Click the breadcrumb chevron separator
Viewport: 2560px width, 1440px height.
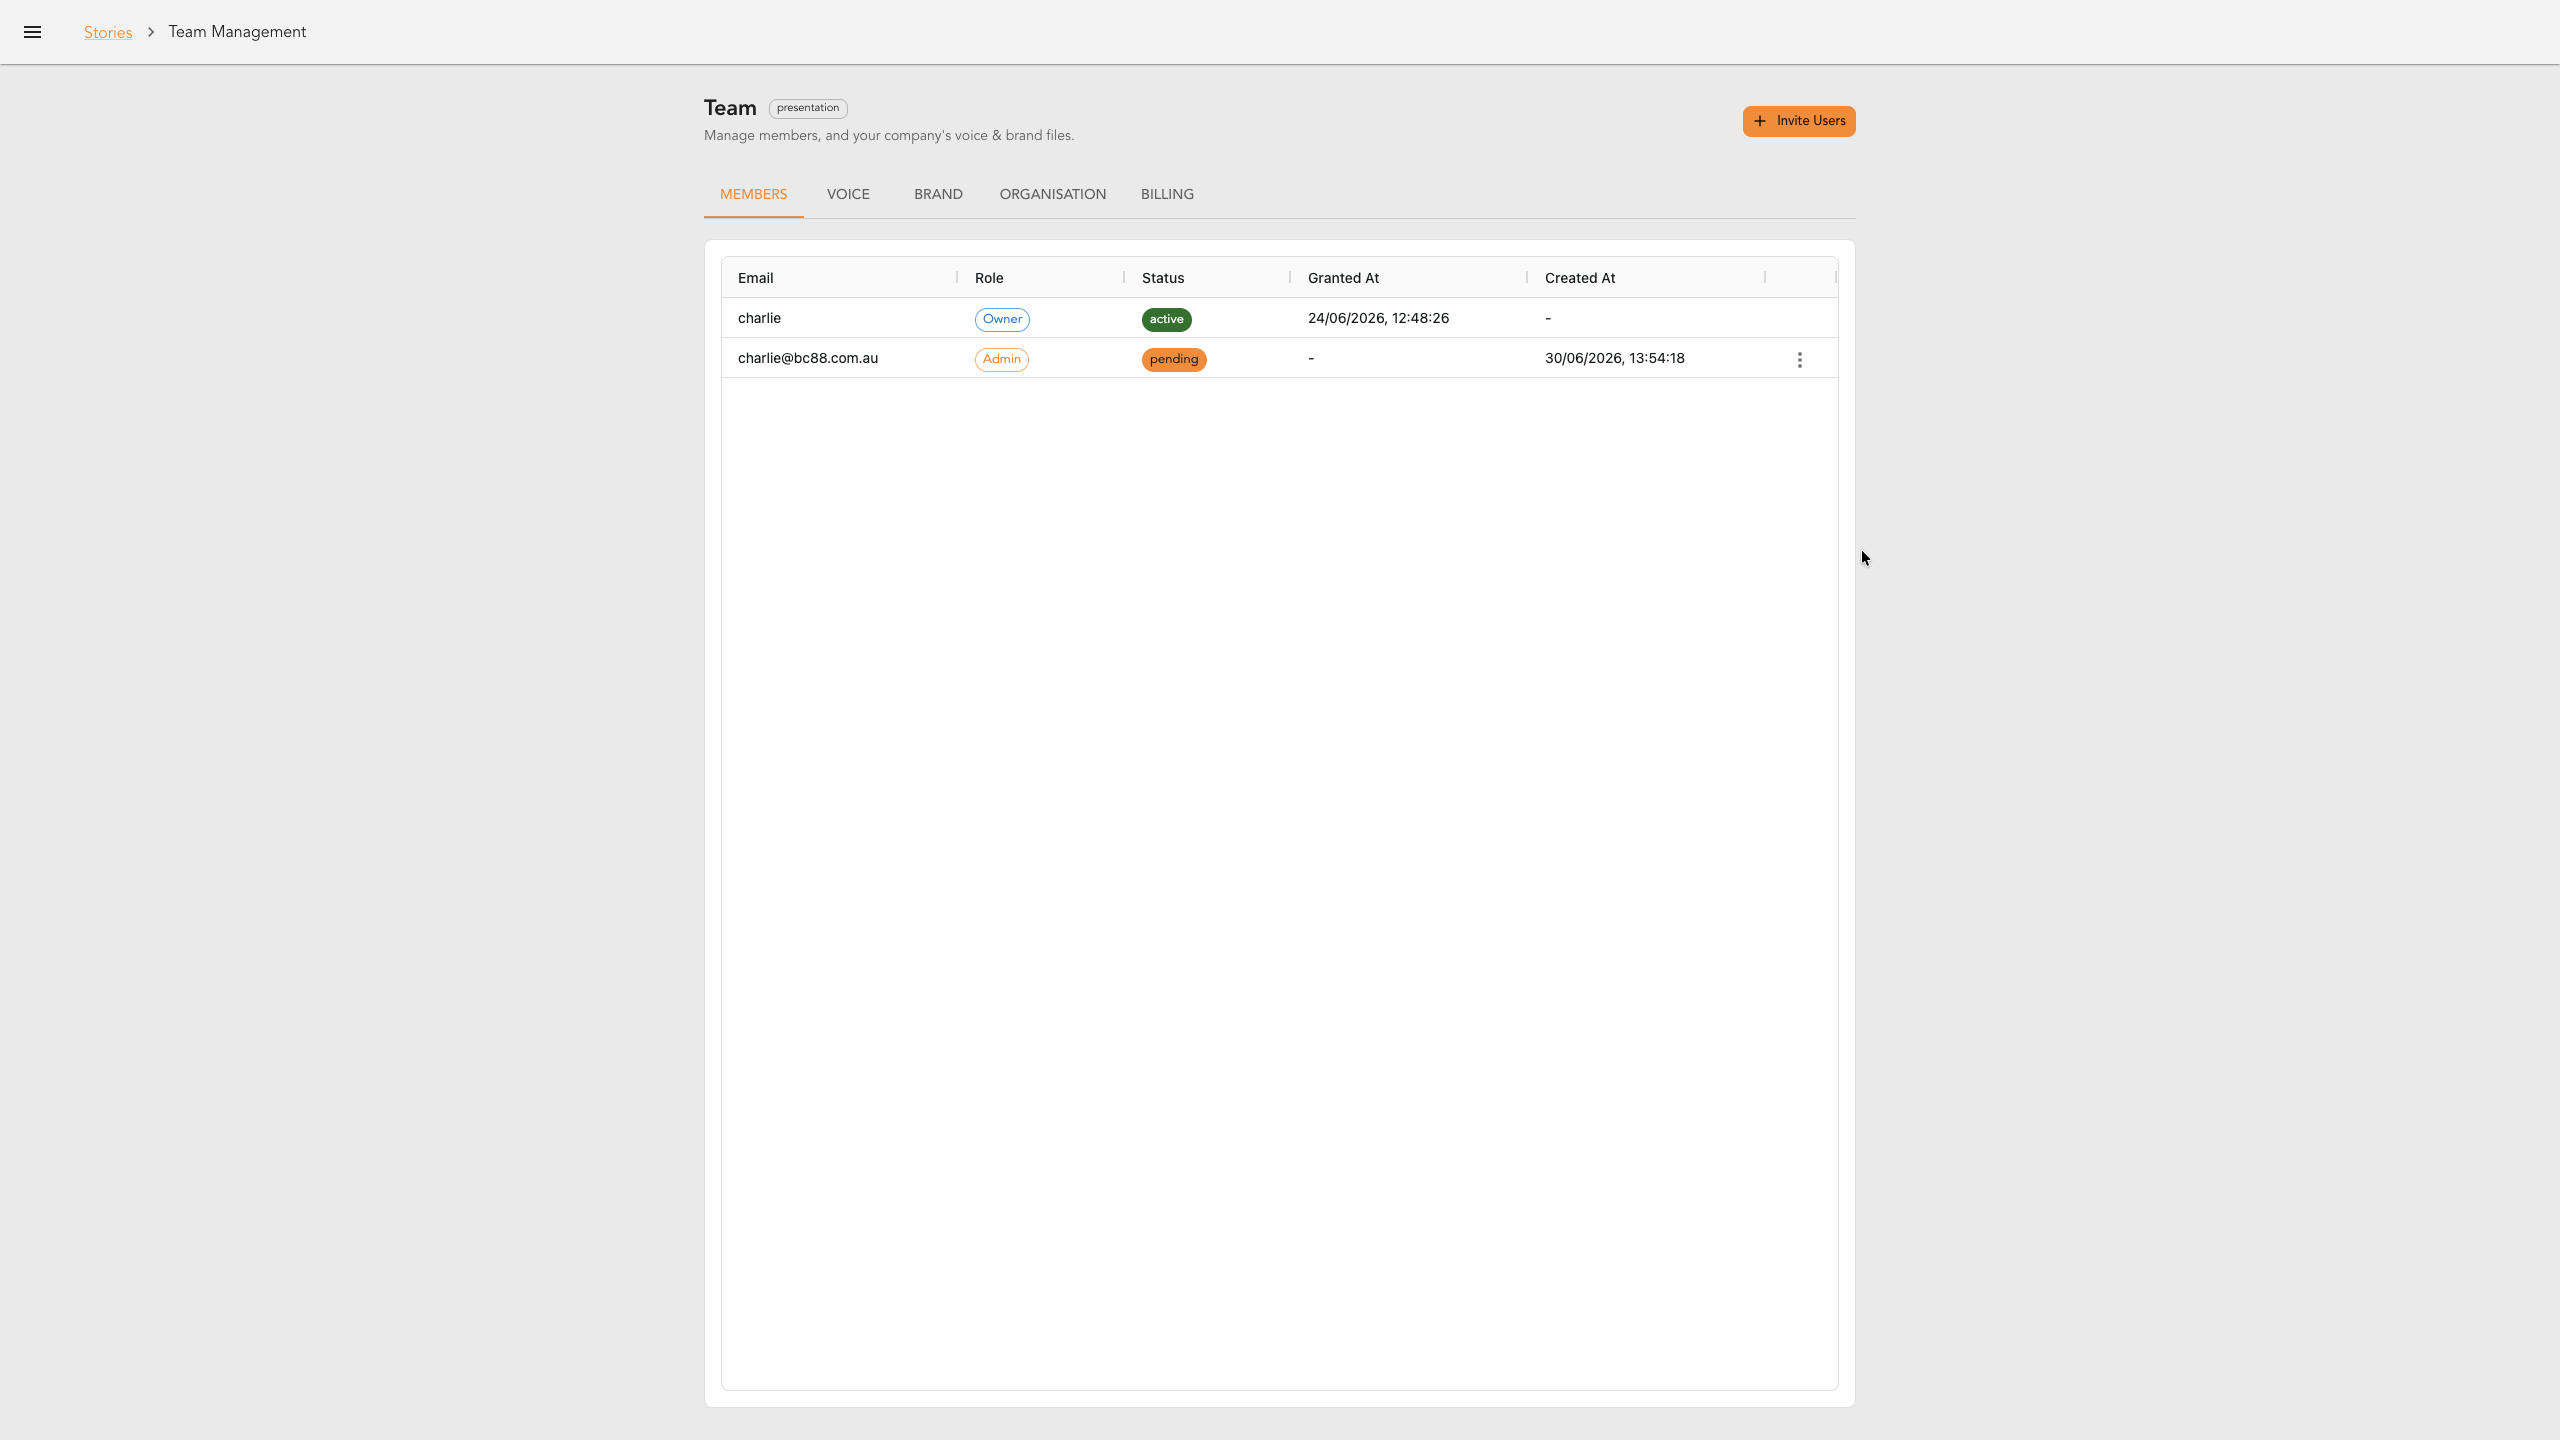[x=151, y=32]
